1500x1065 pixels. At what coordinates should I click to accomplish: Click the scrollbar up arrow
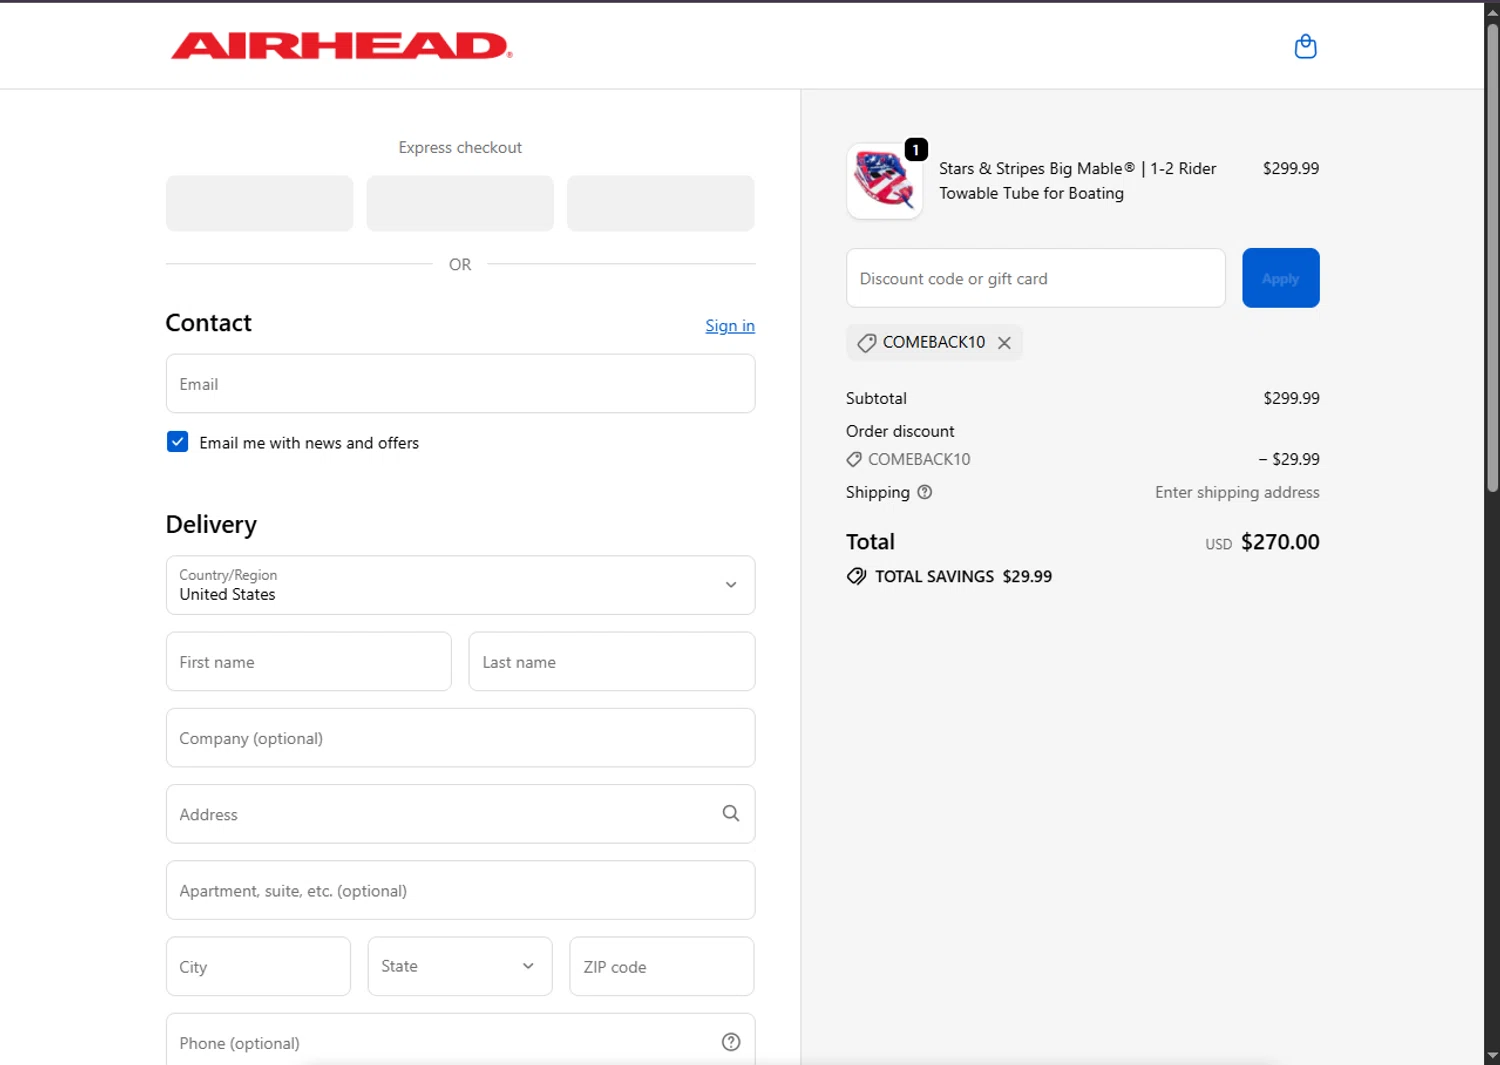pyautogui.click(x=1492, y=12)
